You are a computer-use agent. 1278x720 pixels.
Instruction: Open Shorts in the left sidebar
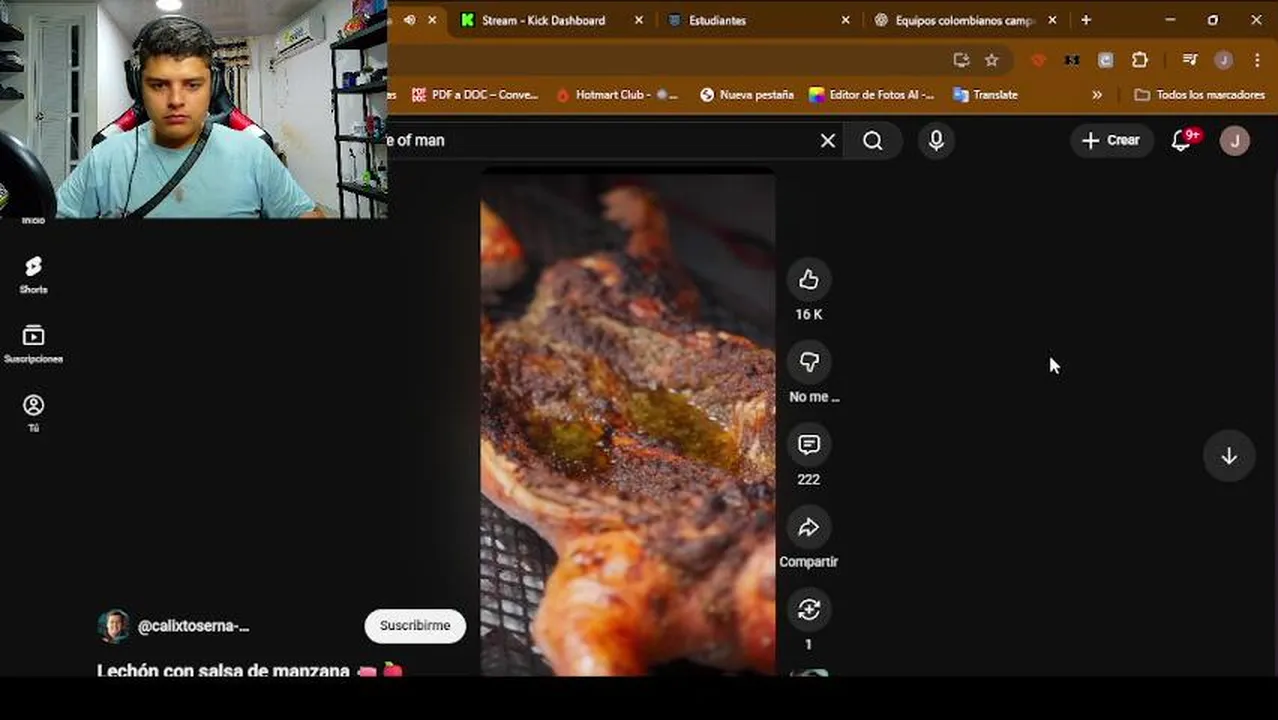(x=33, y=274)
